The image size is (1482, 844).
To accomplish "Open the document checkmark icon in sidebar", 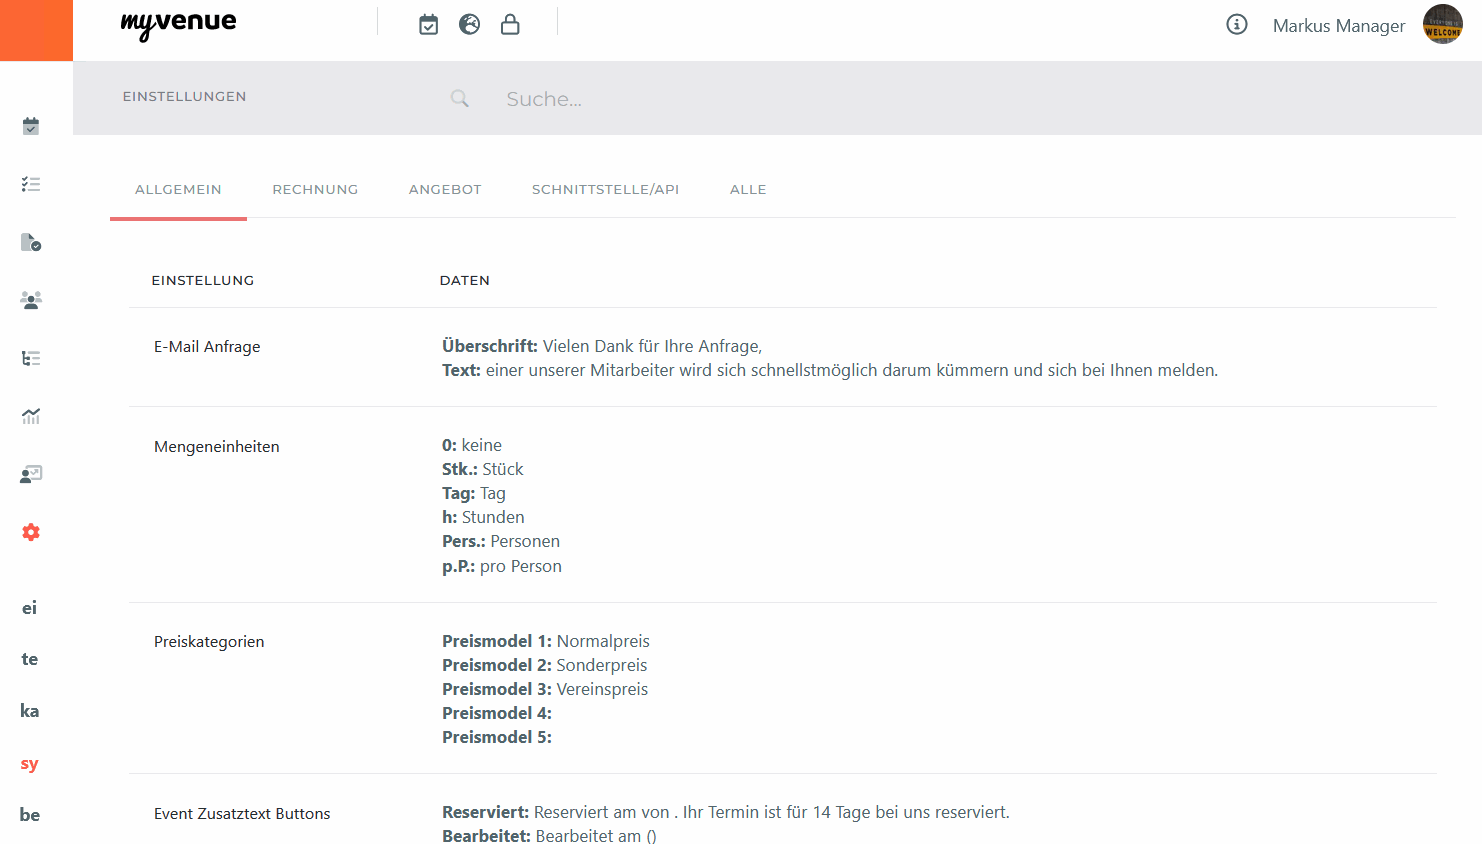I will (x=31, y=242).
